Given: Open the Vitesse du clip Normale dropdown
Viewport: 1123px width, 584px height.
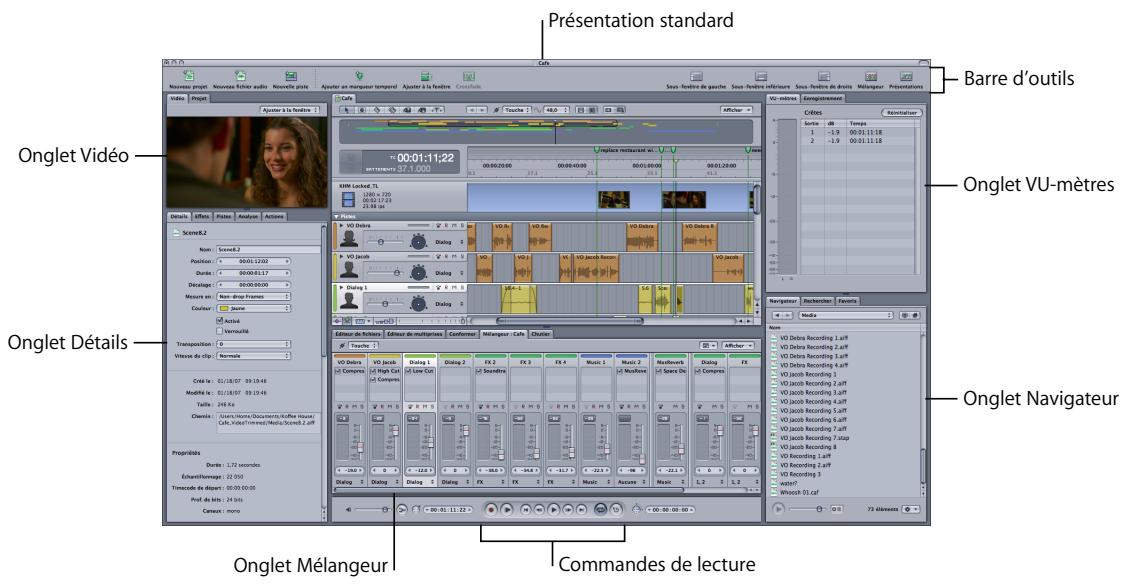Looking at the screenshot, I should click(x=254, y=355).
